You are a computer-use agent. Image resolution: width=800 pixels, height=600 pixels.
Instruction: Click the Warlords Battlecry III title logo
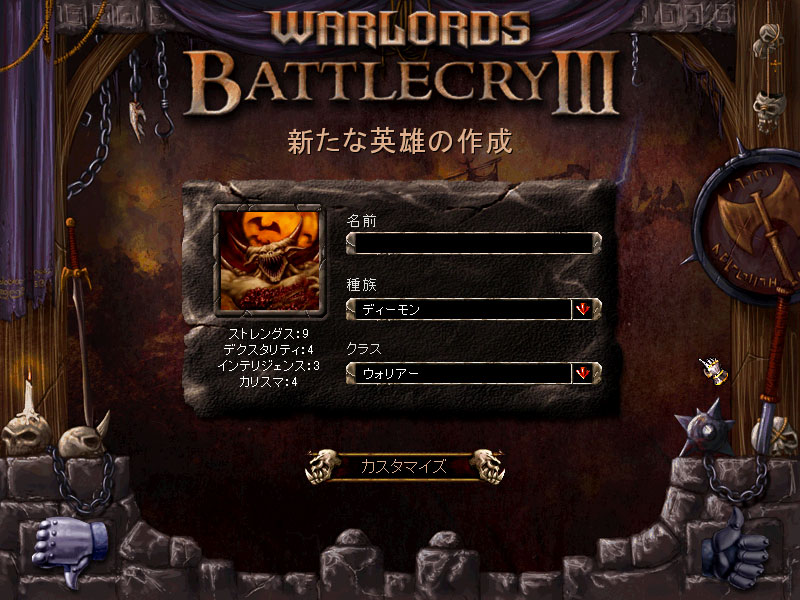point(402,64)
